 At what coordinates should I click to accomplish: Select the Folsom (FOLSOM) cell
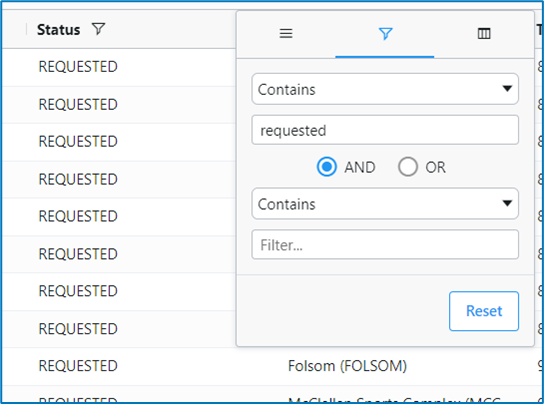click(x=347, y=366)
